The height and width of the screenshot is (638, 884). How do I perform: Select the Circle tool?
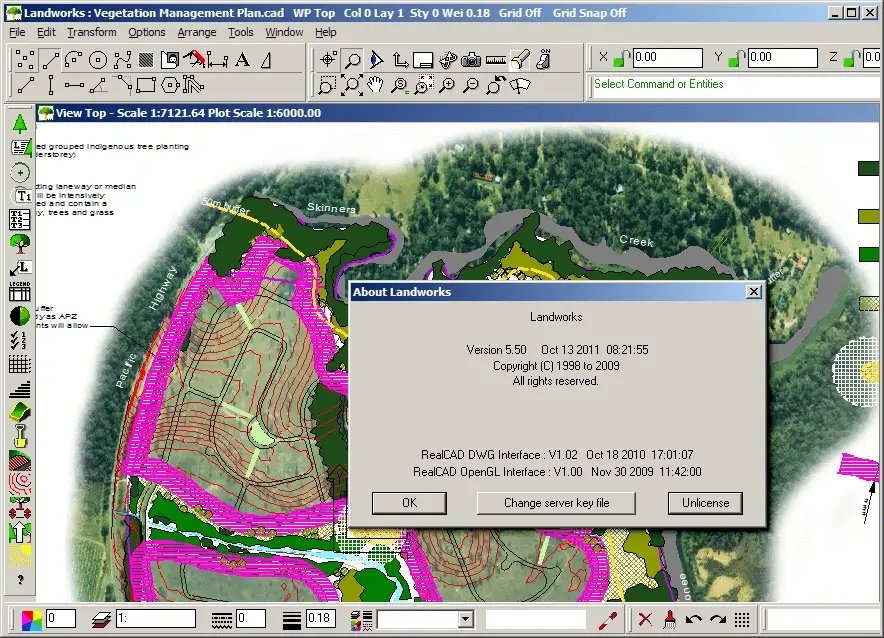click(98, 59)
